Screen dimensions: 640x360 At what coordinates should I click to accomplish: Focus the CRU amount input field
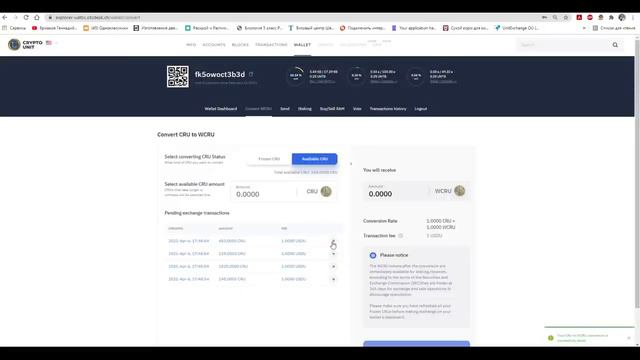(264, 191)
